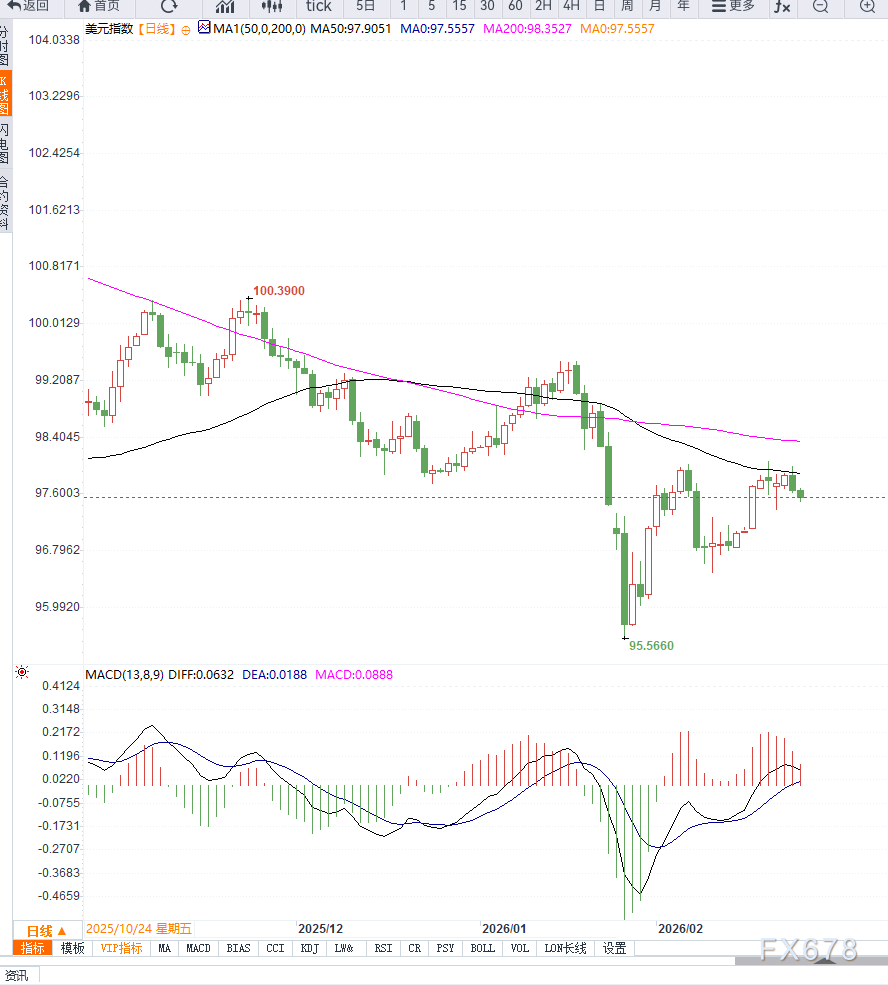This screenshot has width=888, height=985.
Task: Expand the circle icon next to 日线 label
Action: tap(186, 30)
